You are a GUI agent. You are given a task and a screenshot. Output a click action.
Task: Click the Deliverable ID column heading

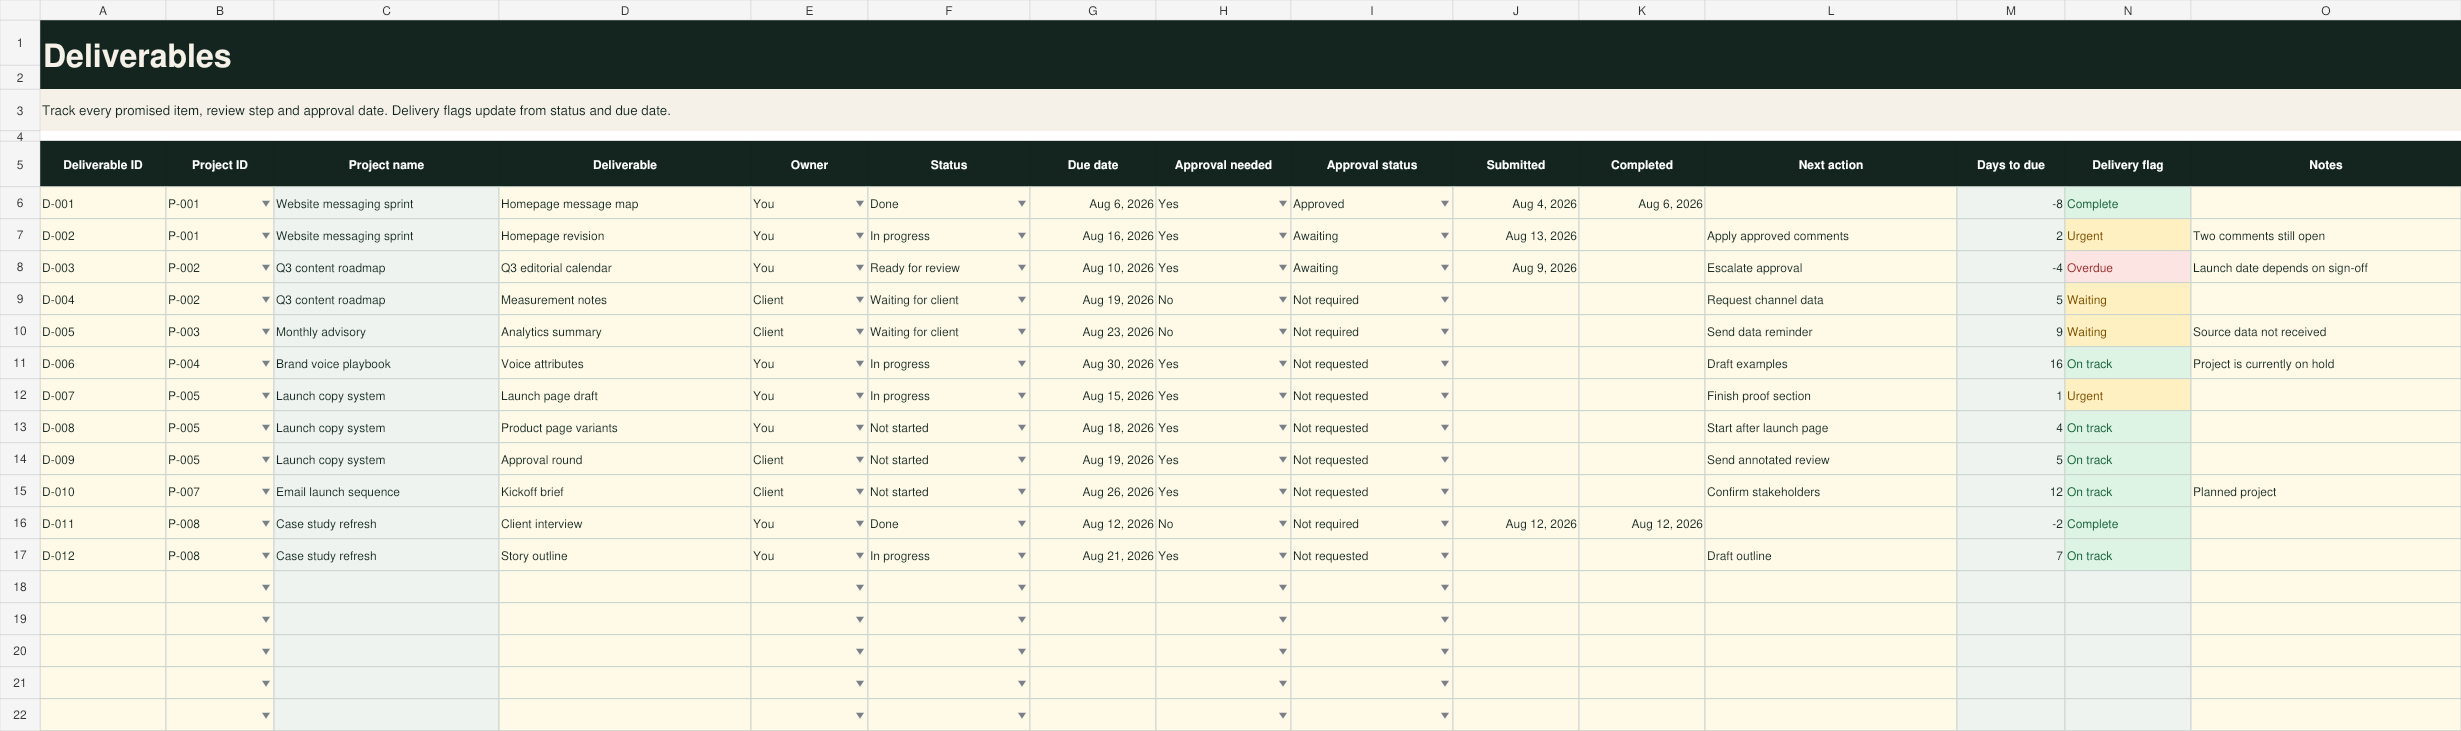(103, 165)
